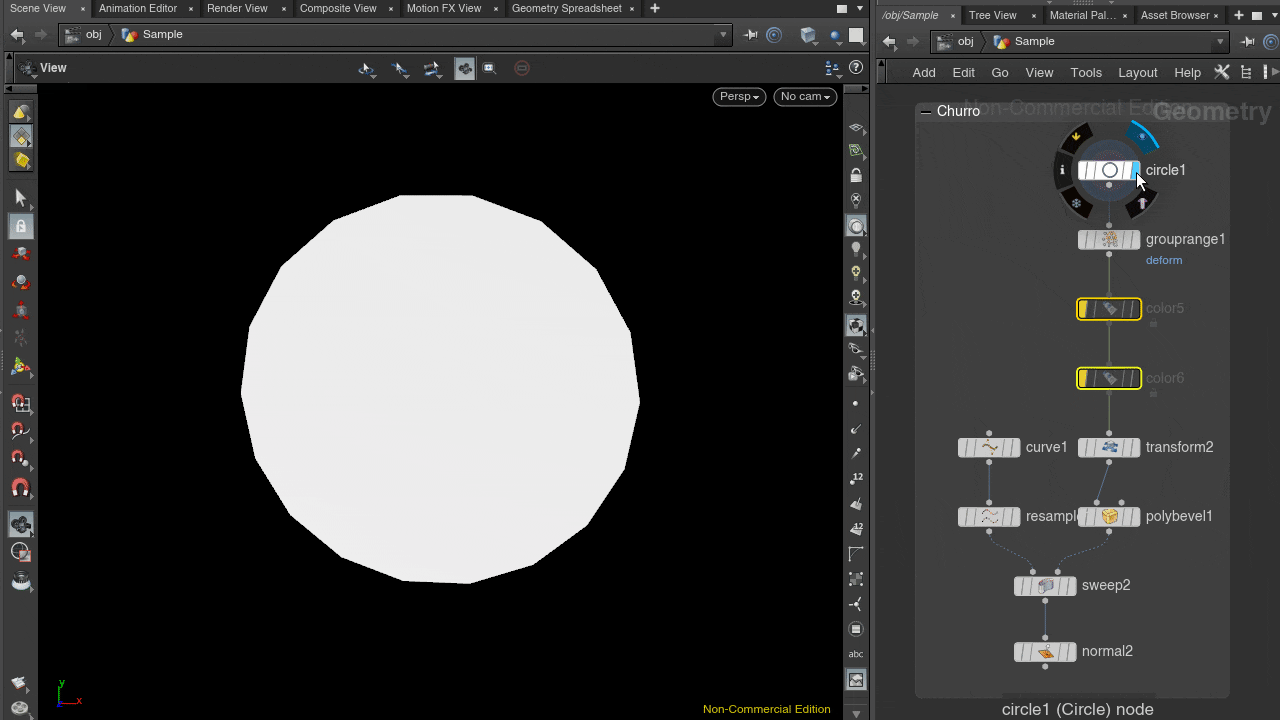The image size is (1280, 720).
Task: Open the No cam camera dropdown
Action: pos(805,96)
